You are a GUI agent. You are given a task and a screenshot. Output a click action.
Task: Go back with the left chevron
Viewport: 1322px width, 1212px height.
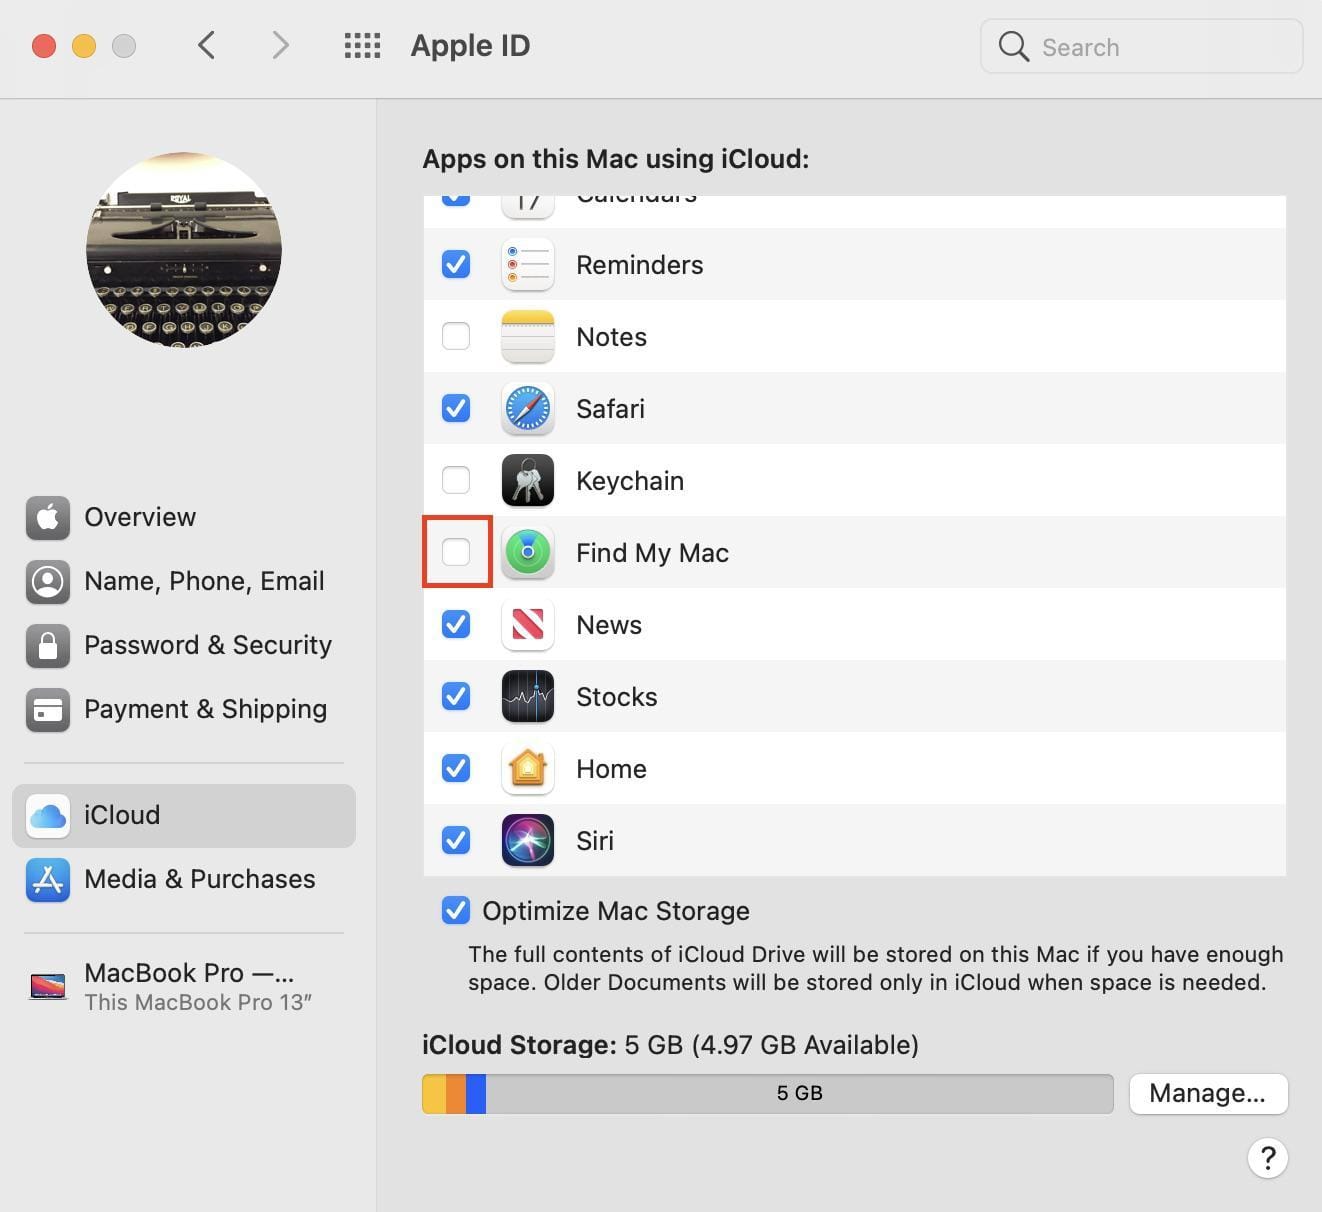click(x=207, y=45)
